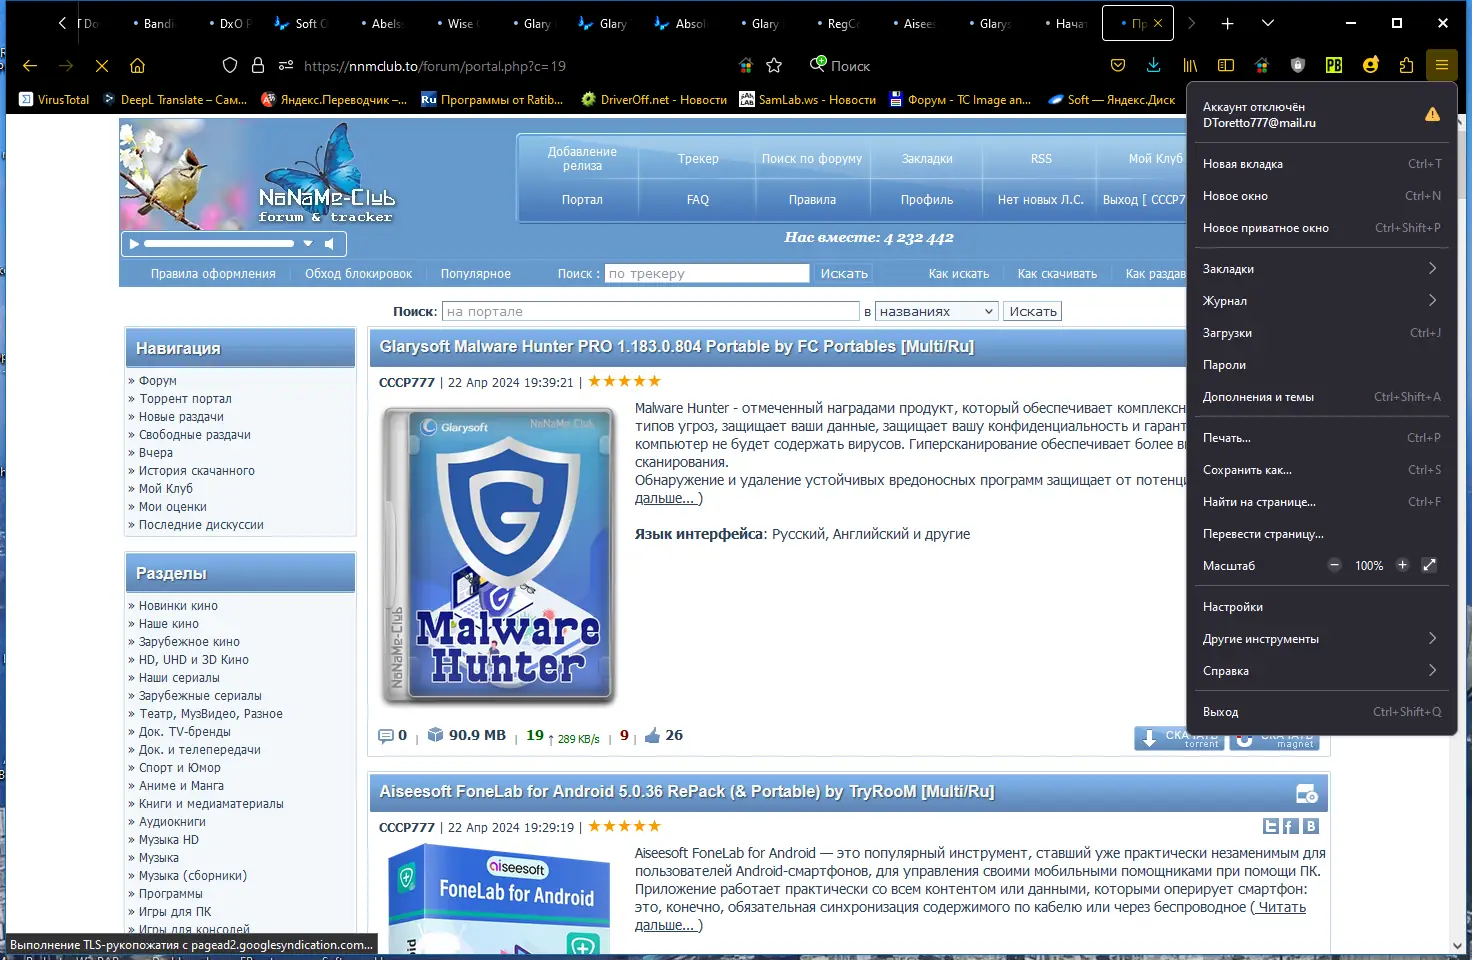1472x960 pixels.
Task: Toggle full screen from the zoom row
Action: point(1430,565)
